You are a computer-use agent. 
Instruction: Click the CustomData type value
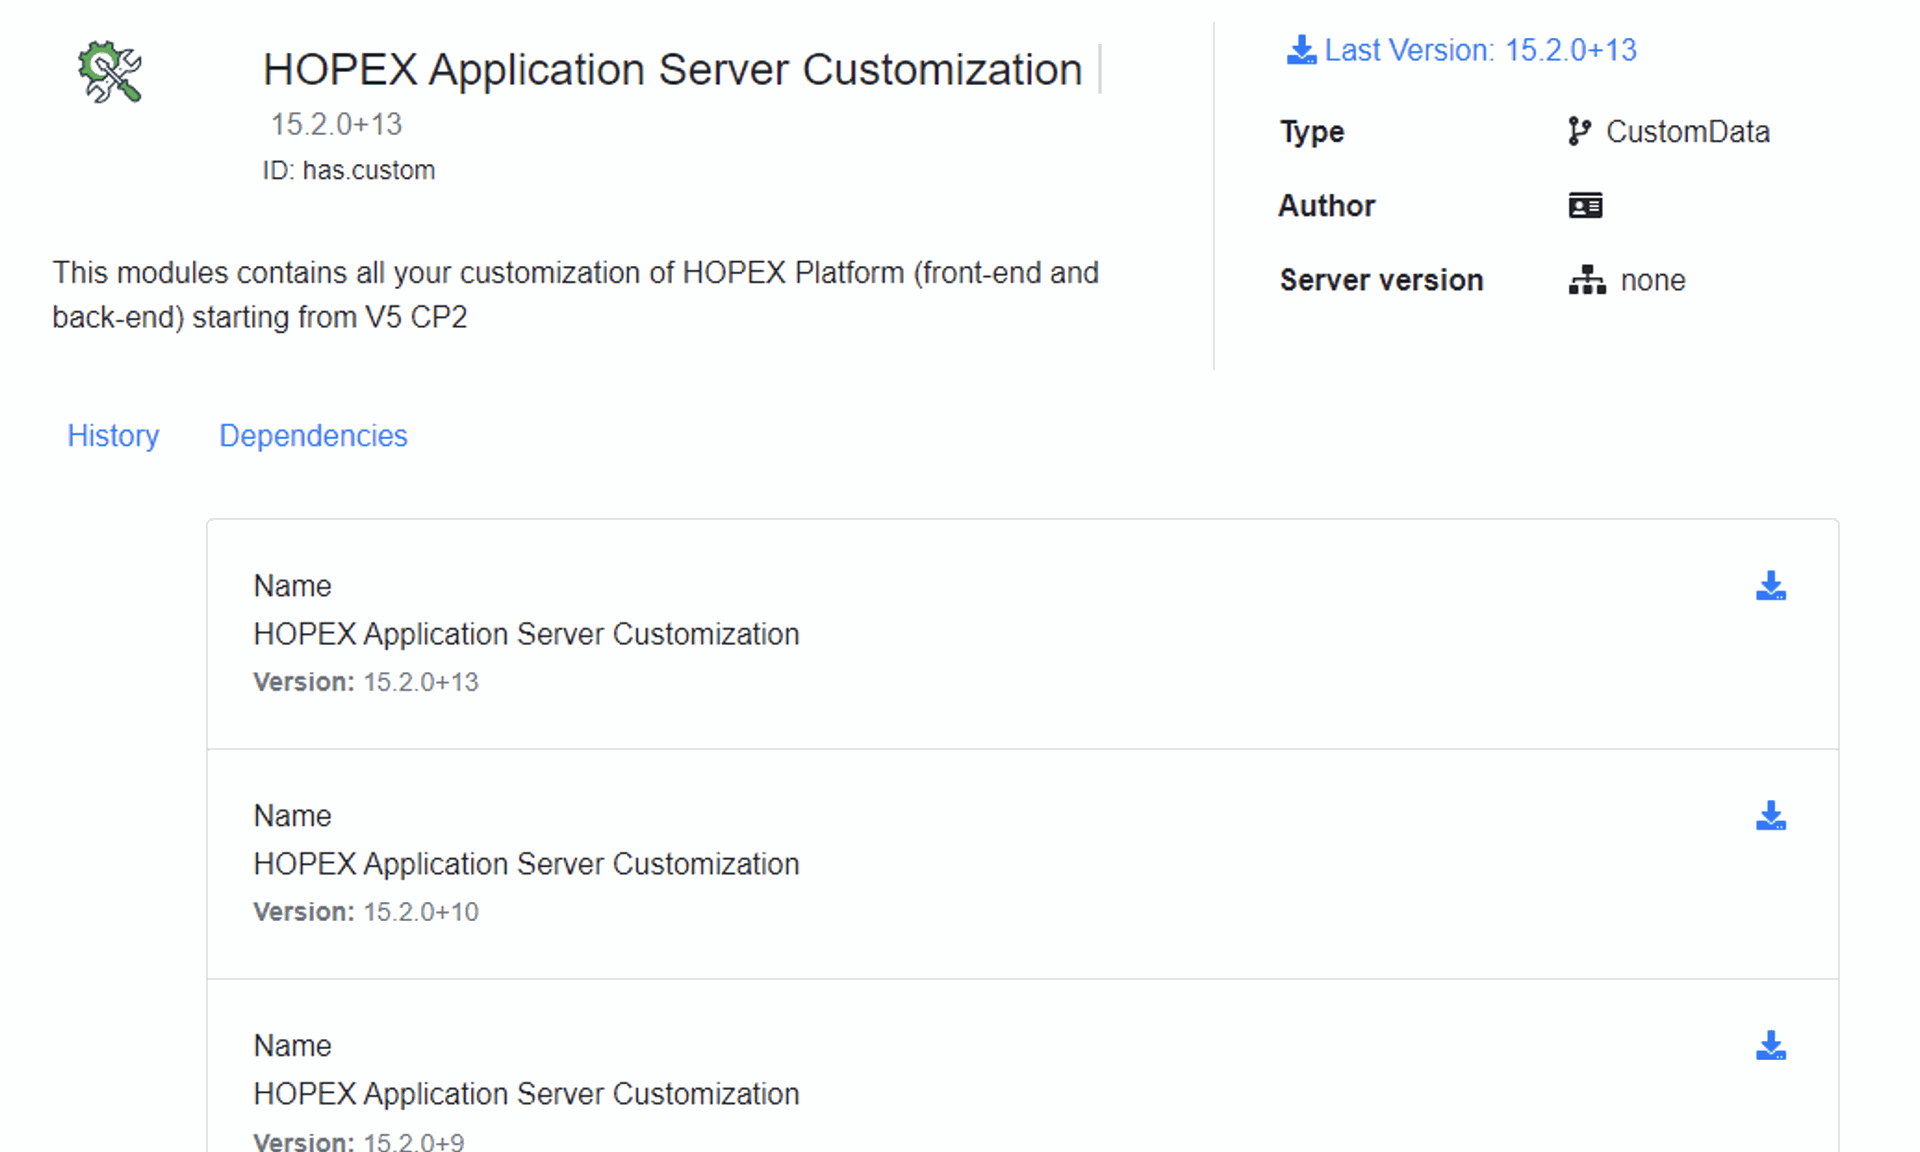(x=1688, y=132)
